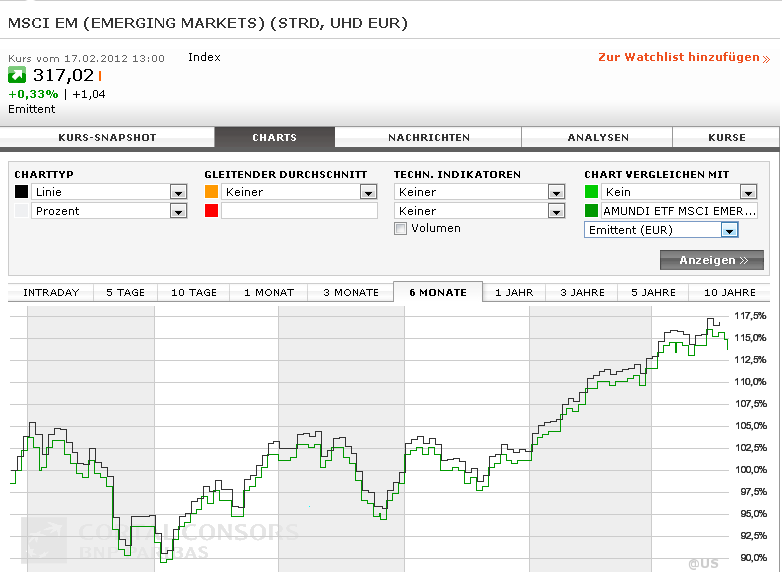Expand the Emittent (EUR) dropdown

point(729,230)
